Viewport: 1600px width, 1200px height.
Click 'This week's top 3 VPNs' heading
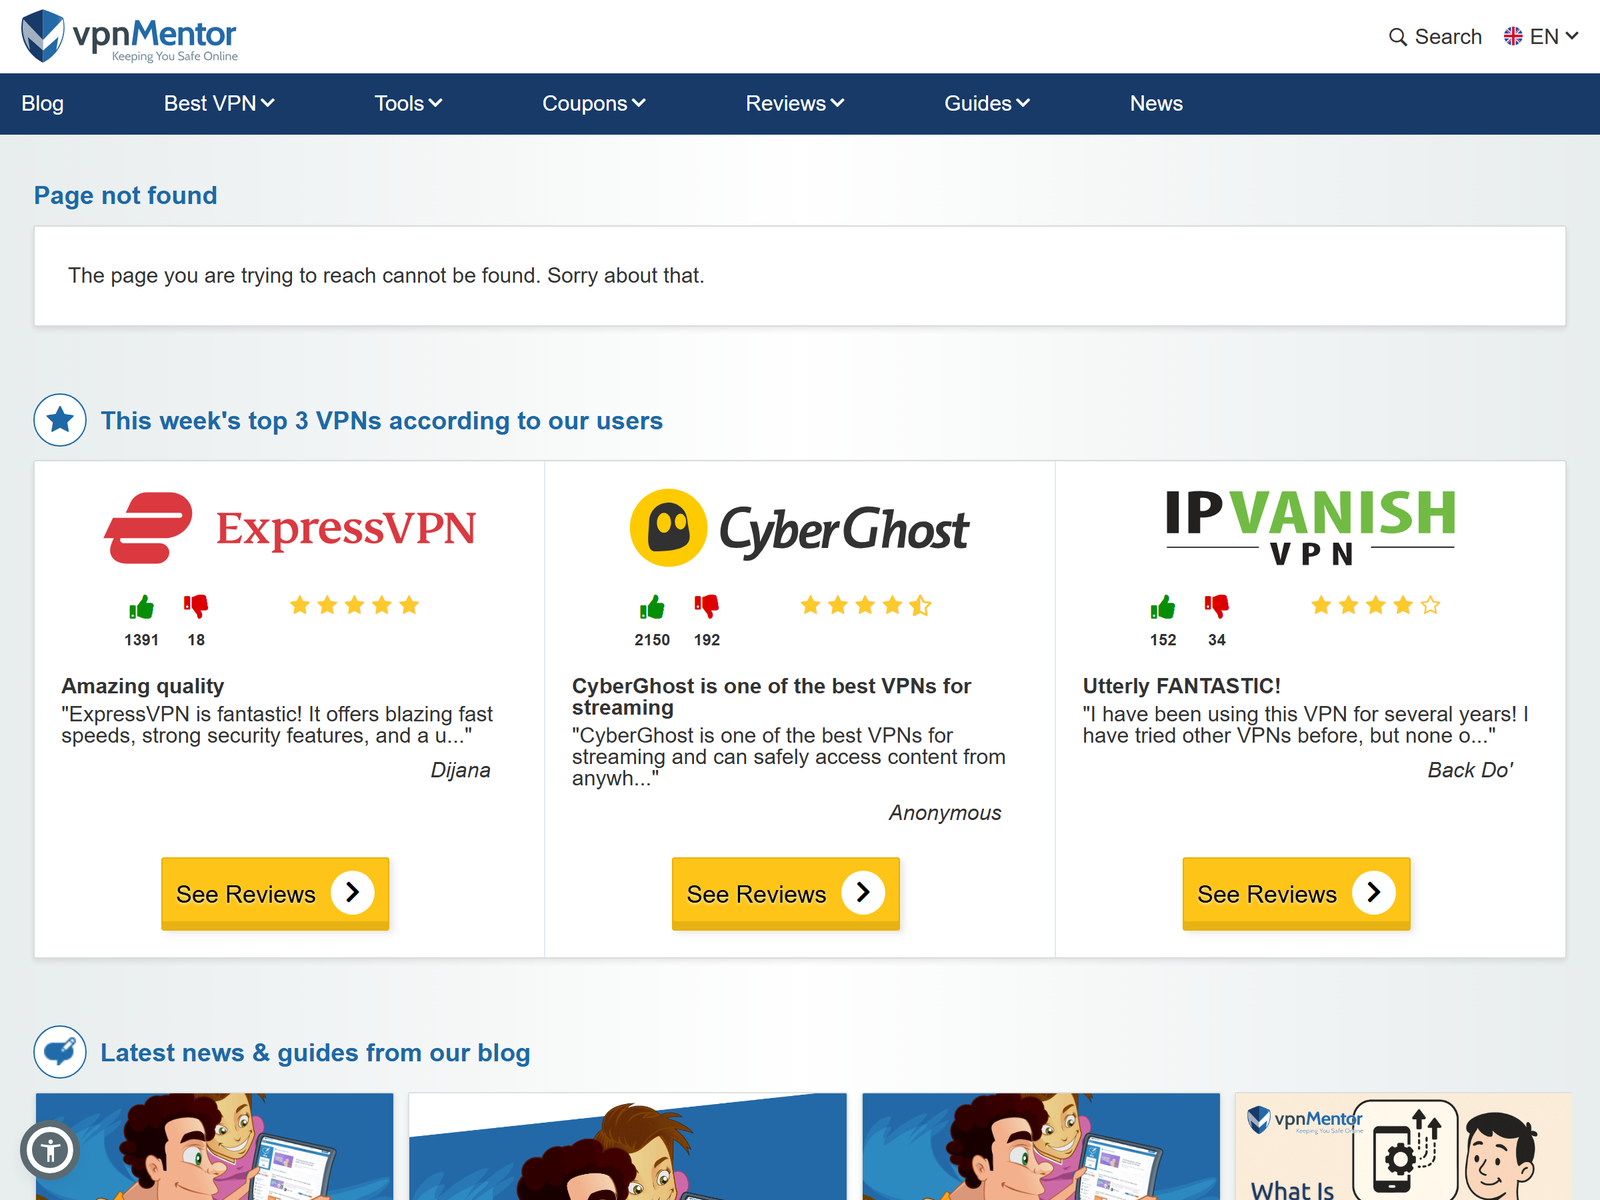[382, 421]
